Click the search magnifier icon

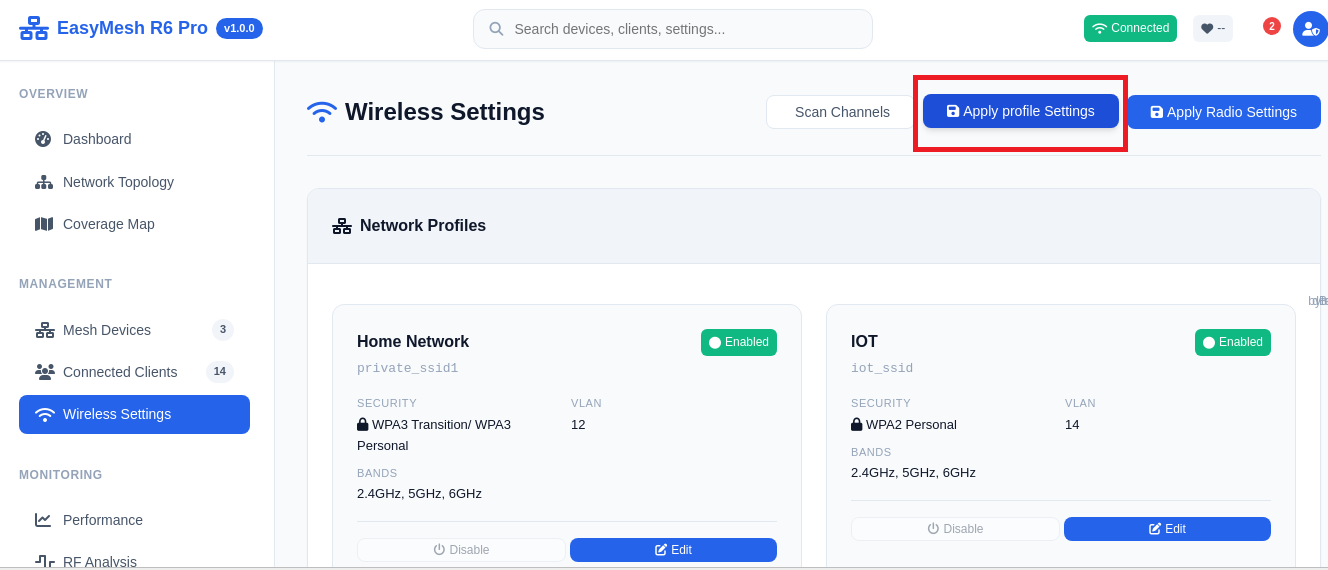tap(496, 29)
